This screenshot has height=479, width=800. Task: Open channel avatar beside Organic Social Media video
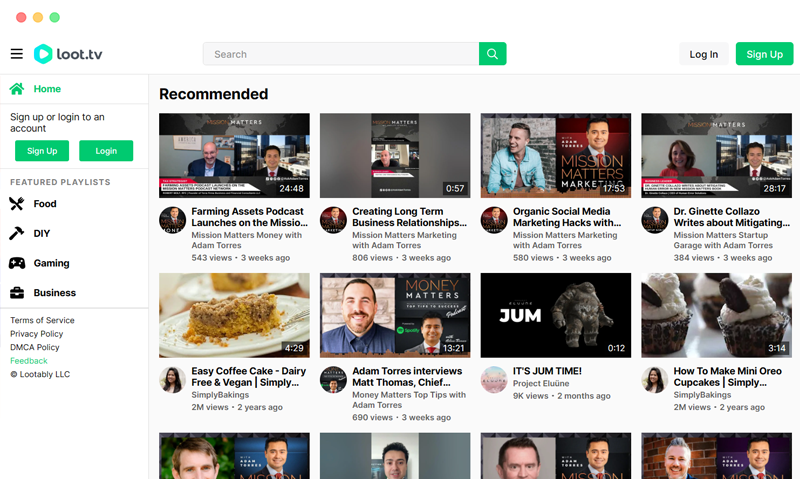494,220
